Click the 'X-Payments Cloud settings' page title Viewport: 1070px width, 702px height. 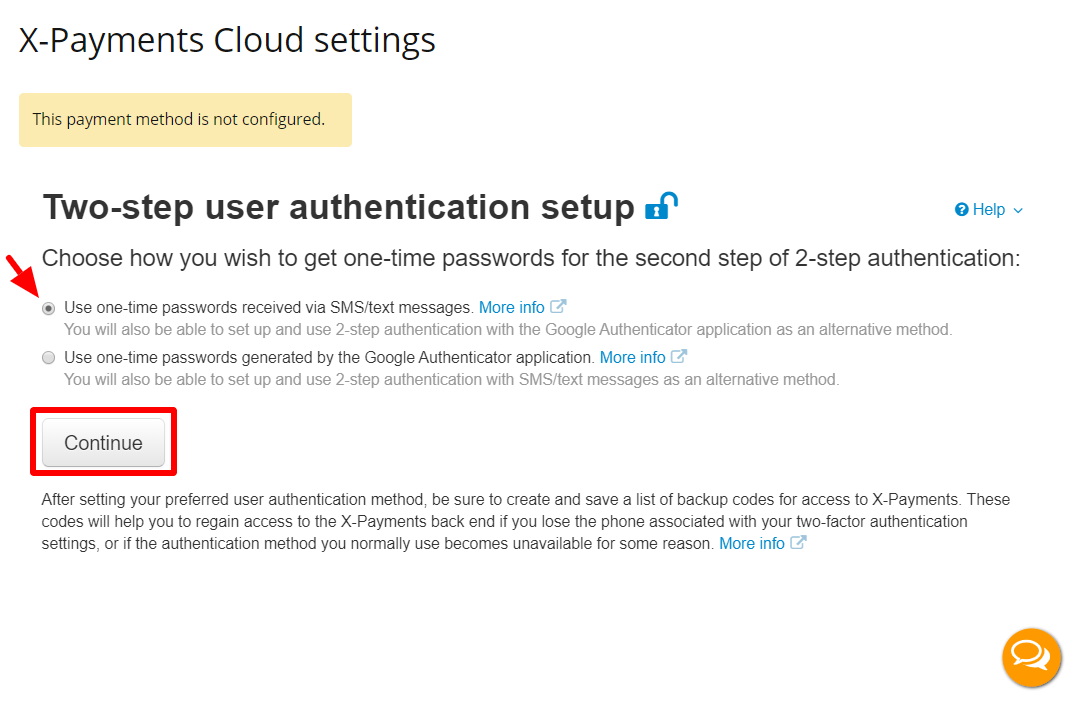pyautogui.click(x=227, y=40)
